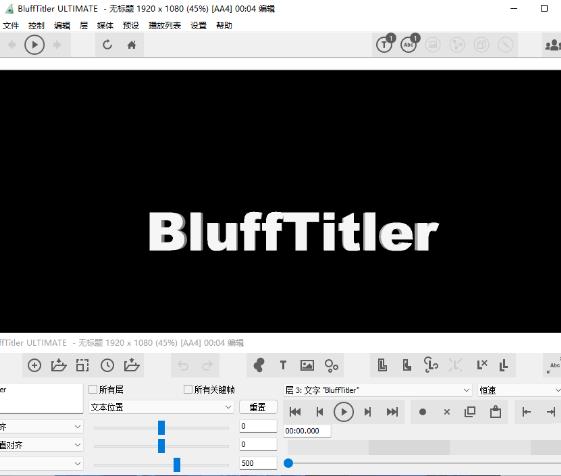
Task: Open the 播放列表 menu
Action: 165,25
